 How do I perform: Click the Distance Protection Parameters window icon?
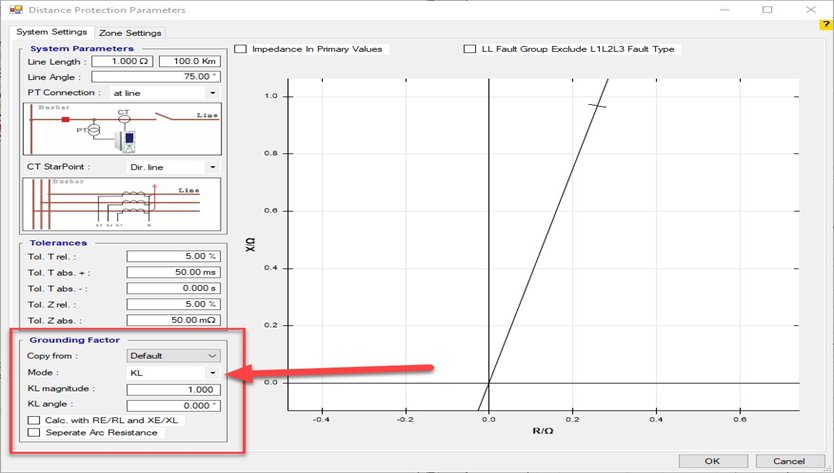tap(16, 11)
